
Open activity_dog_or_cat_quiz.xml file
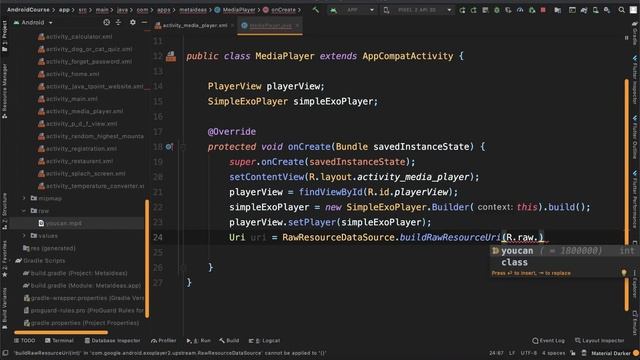89,49
